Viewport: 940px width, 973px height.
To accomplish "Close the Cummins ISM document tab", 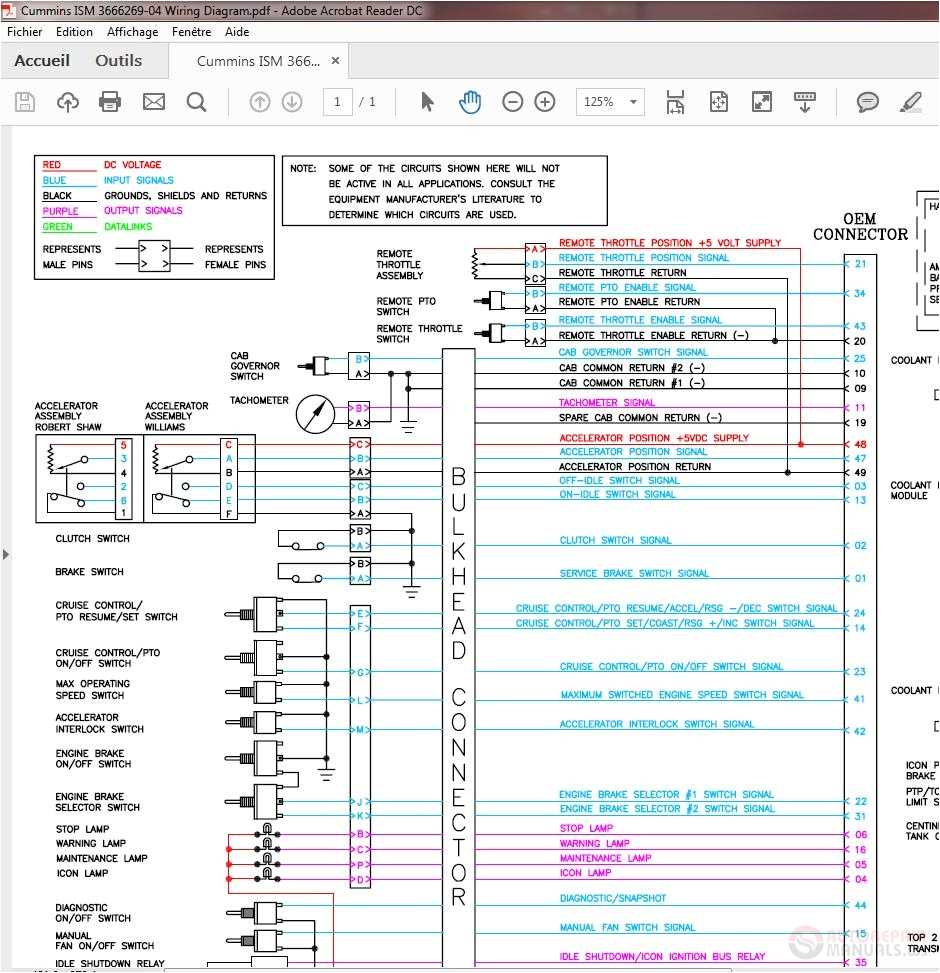I will (x=336, y=61).
